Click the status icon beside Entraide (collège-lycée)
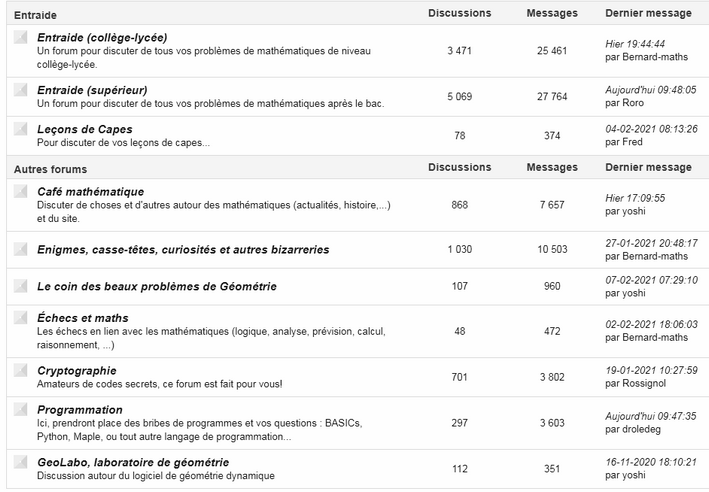The image size is (709, 492). click(21, 38)
